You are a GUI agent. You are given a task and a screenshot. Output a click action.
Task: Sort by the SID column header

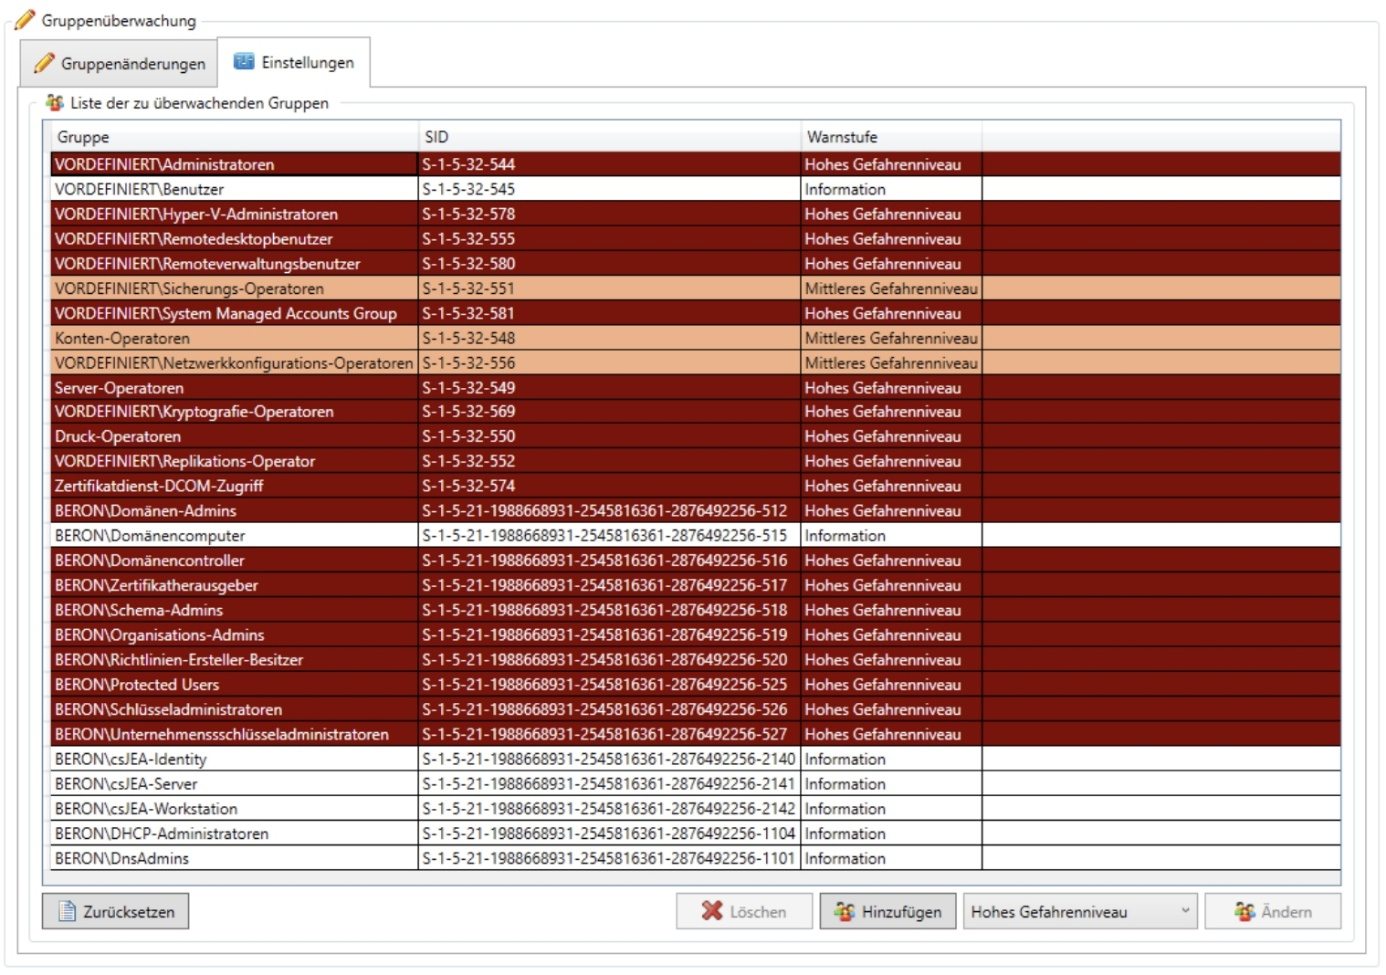tap(608, 137)
